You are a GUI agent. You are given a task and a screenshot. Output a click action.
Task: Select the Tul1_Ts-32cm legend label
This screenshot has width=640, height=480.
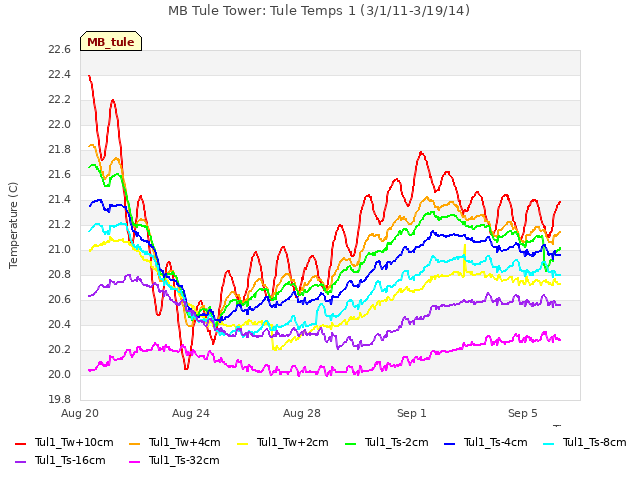(x=184, y=460)
